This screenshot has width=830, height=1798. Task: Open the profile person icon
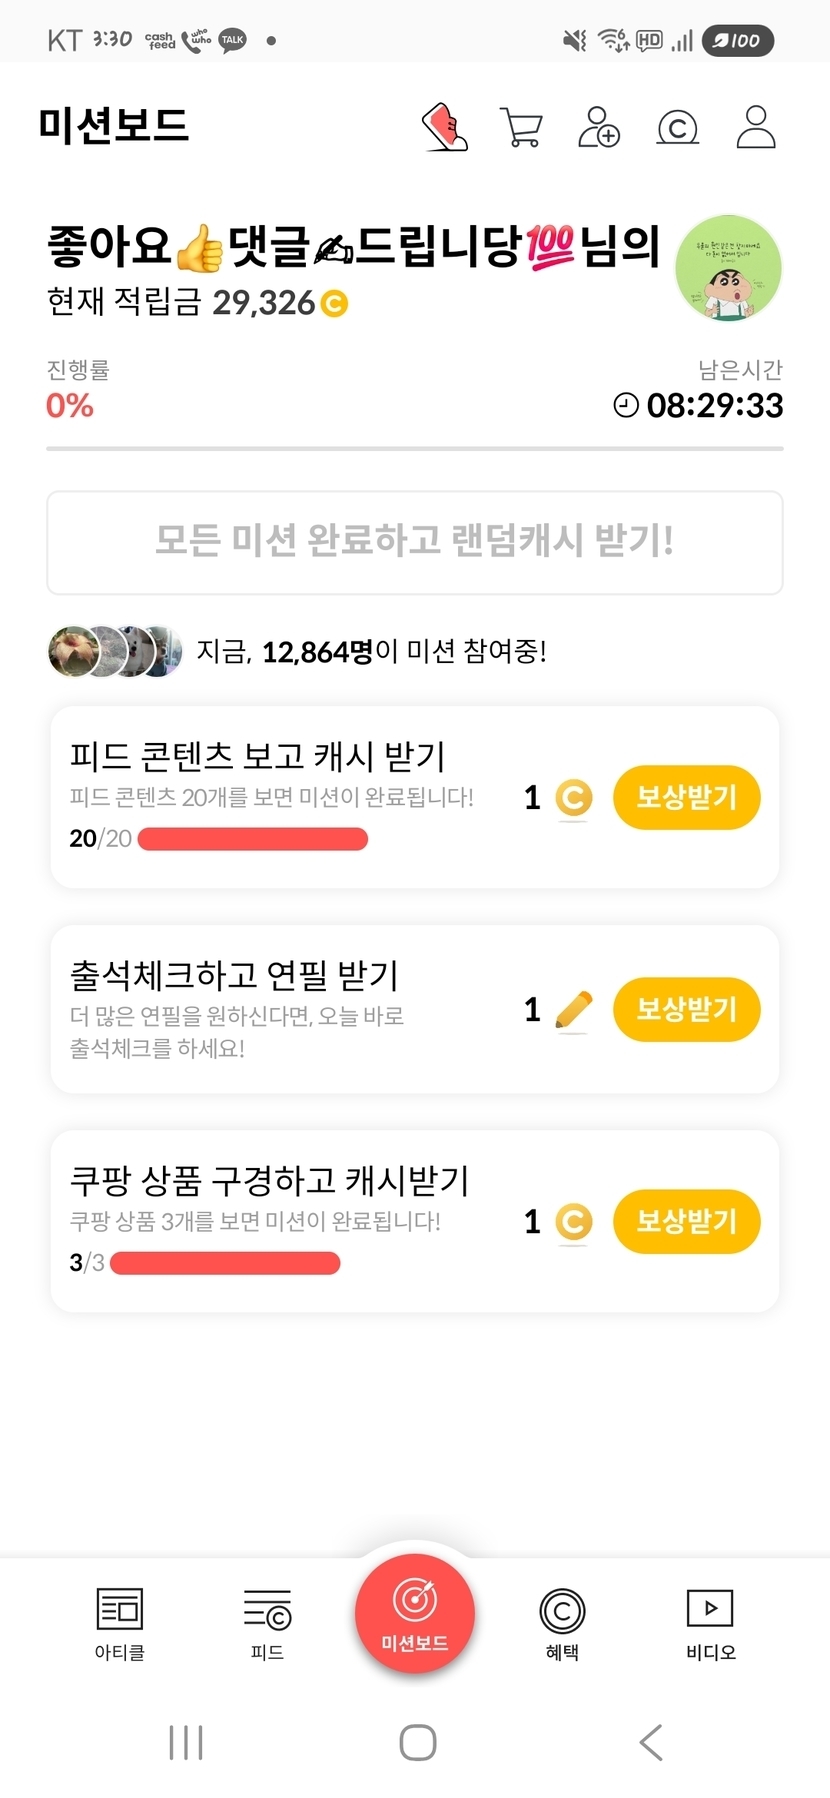pos(755,127)
